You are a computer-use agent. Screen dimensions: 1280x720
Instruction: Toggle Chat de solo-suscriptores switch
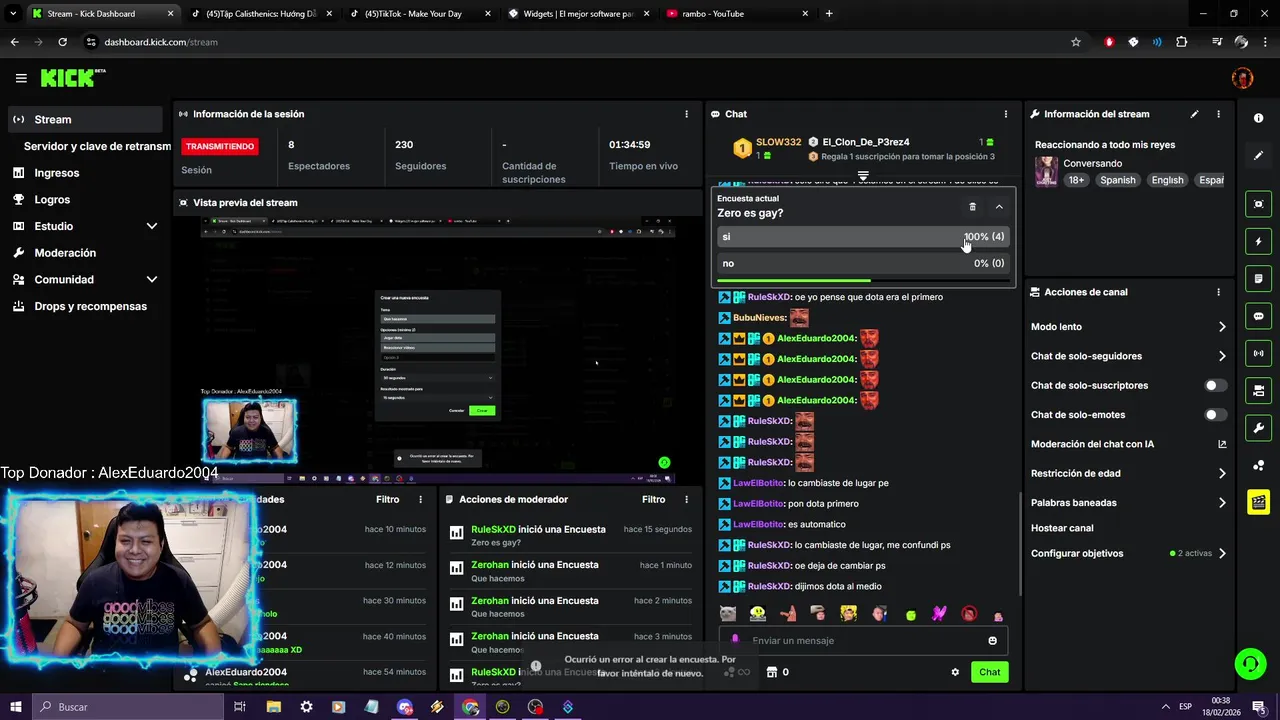pyautogui.click(x=1215, y=385)
